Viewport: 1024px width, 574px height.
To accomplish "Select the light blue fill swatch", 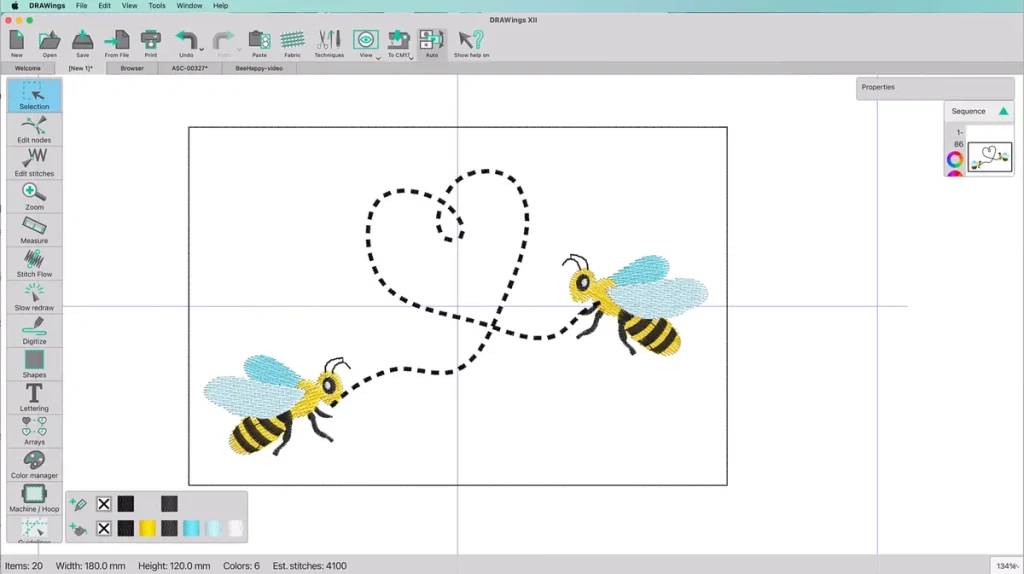I will click(214, 528).
